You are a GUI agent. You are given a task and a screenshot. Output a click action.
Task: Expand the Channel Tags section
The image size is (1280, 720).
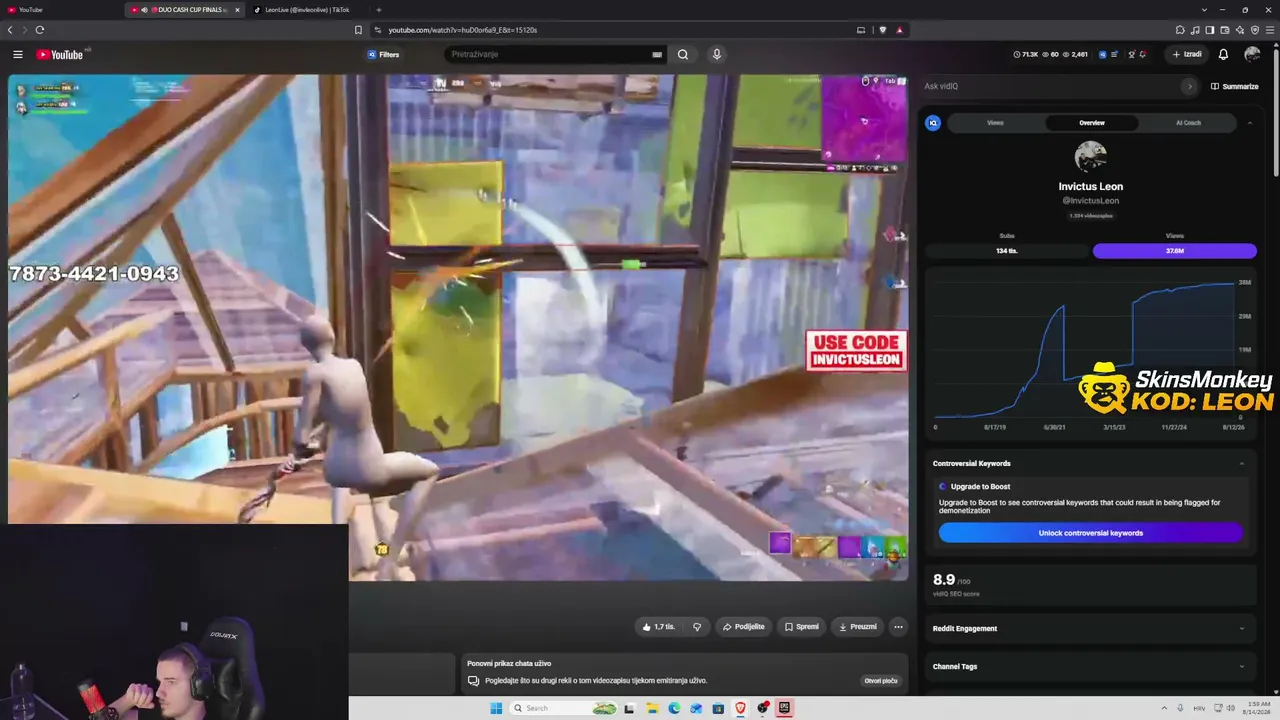[1091, 666]
